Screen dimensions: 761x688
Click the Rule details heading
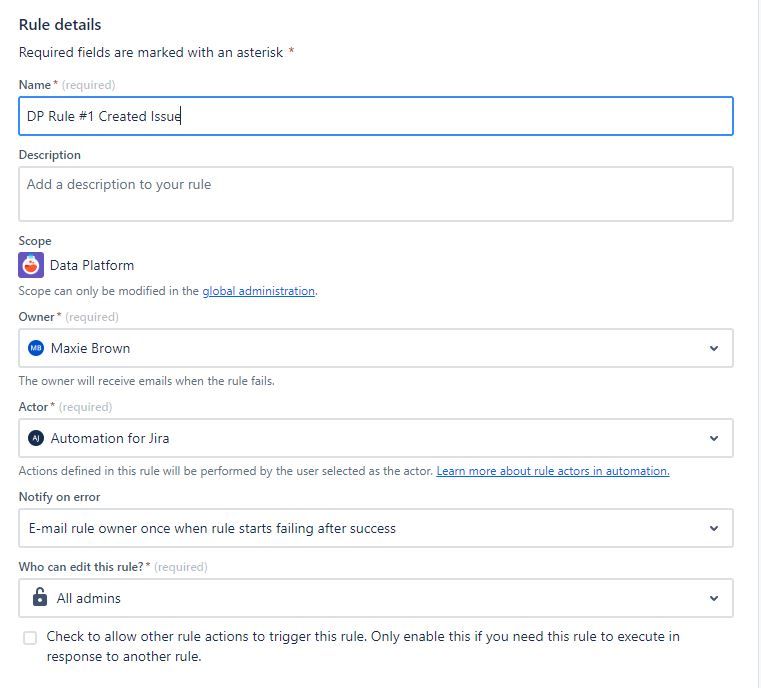pos(60,24)
